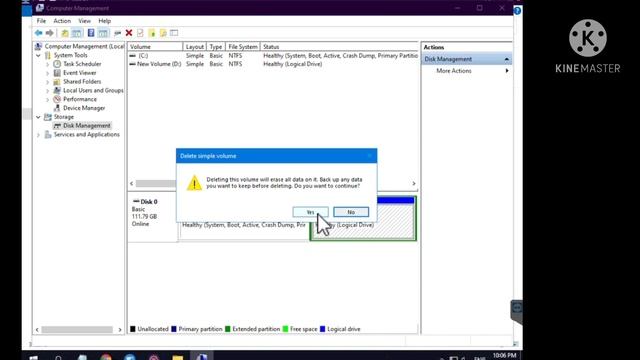The width and height of the screenshot is (640, 360).
Task: Select the Storage tree node
Action: (64, 117)
